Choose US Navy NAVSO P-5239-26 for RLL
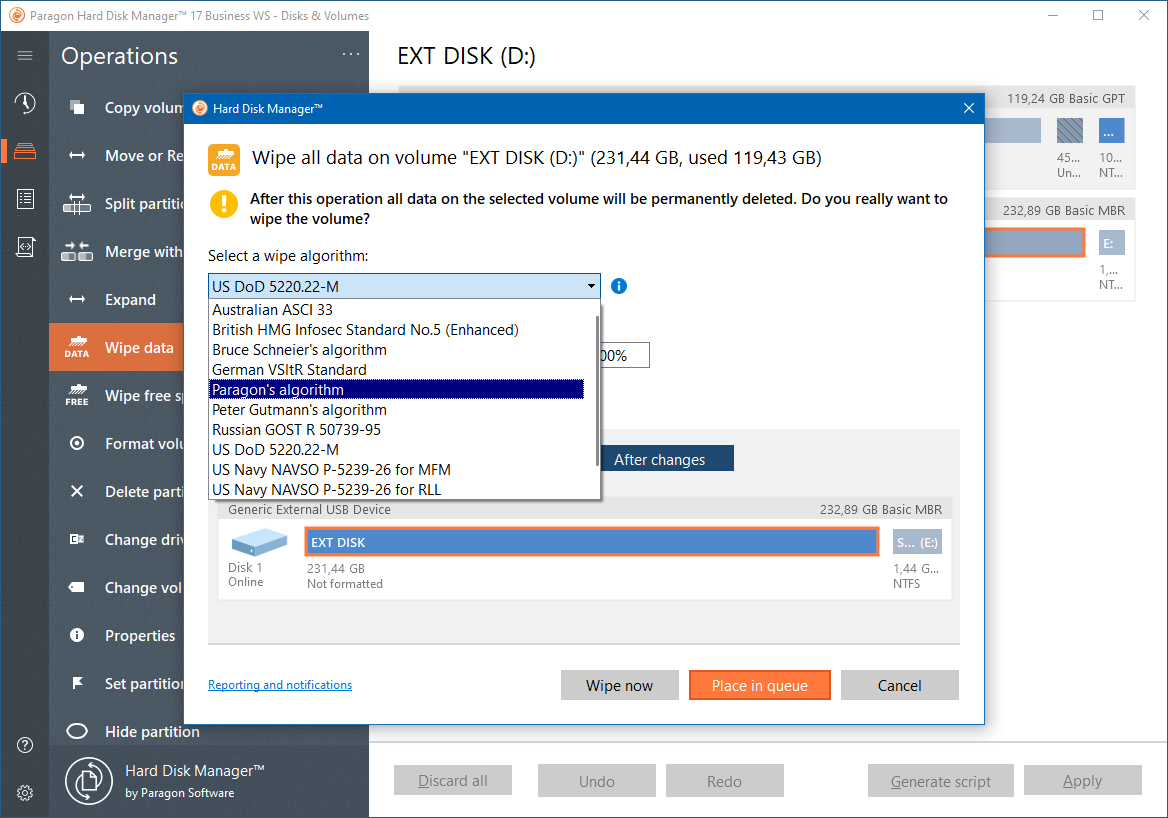 [396, 489]
